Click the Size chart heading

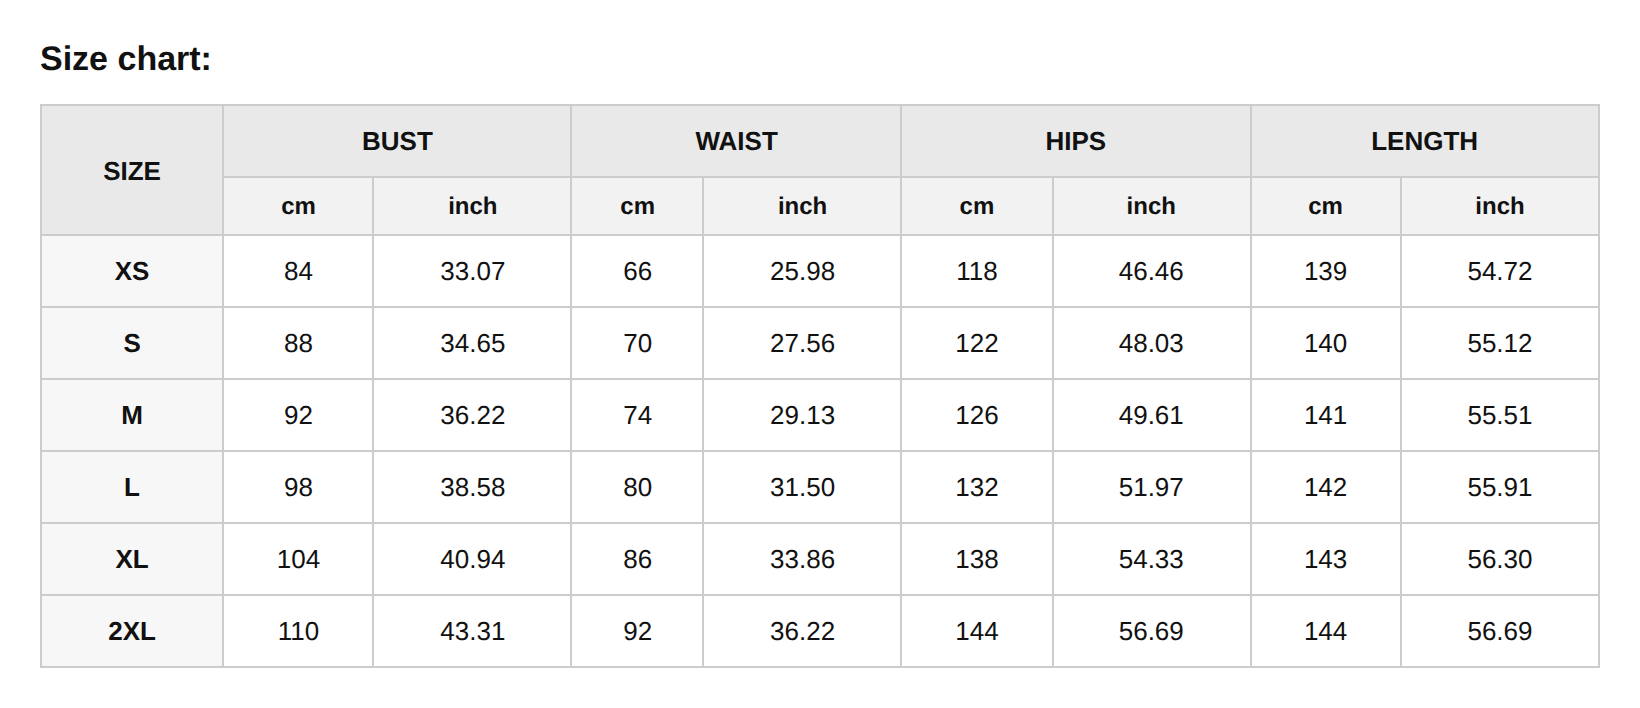tap(126, 59)
